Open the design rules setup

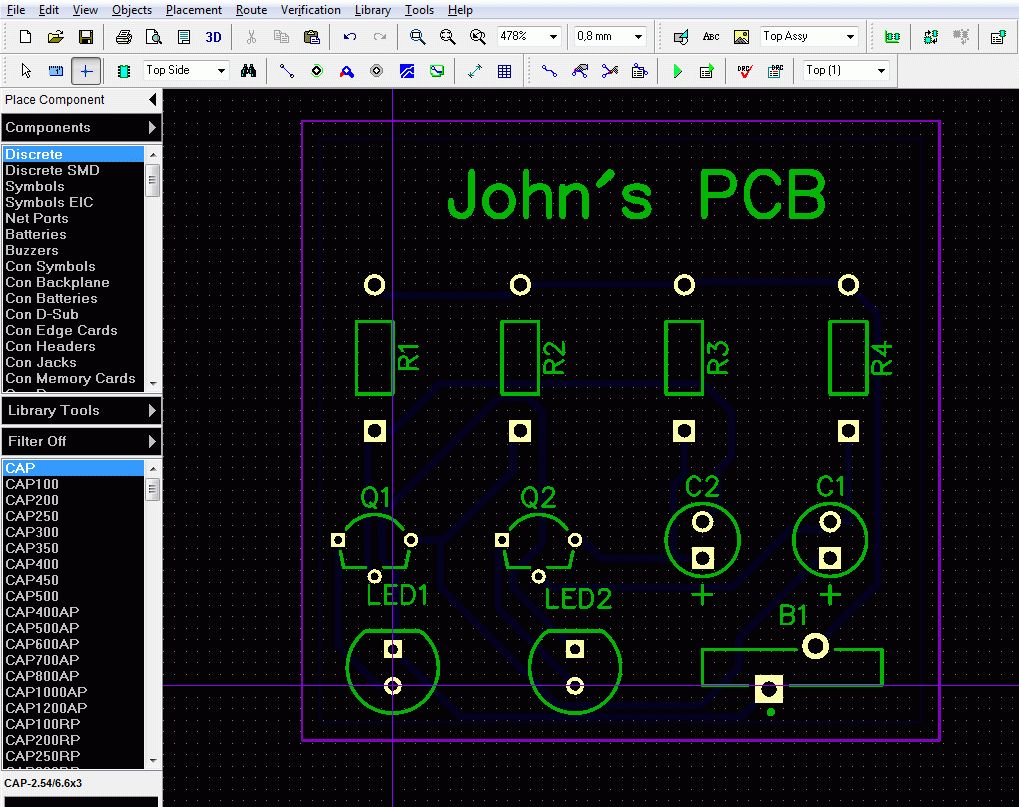775,70
